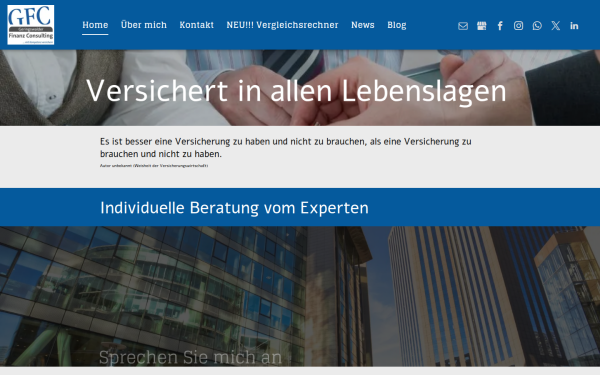Screen dimensions: 600x375
Task: Go to the Home menu item
Action: tap(95, 25)
